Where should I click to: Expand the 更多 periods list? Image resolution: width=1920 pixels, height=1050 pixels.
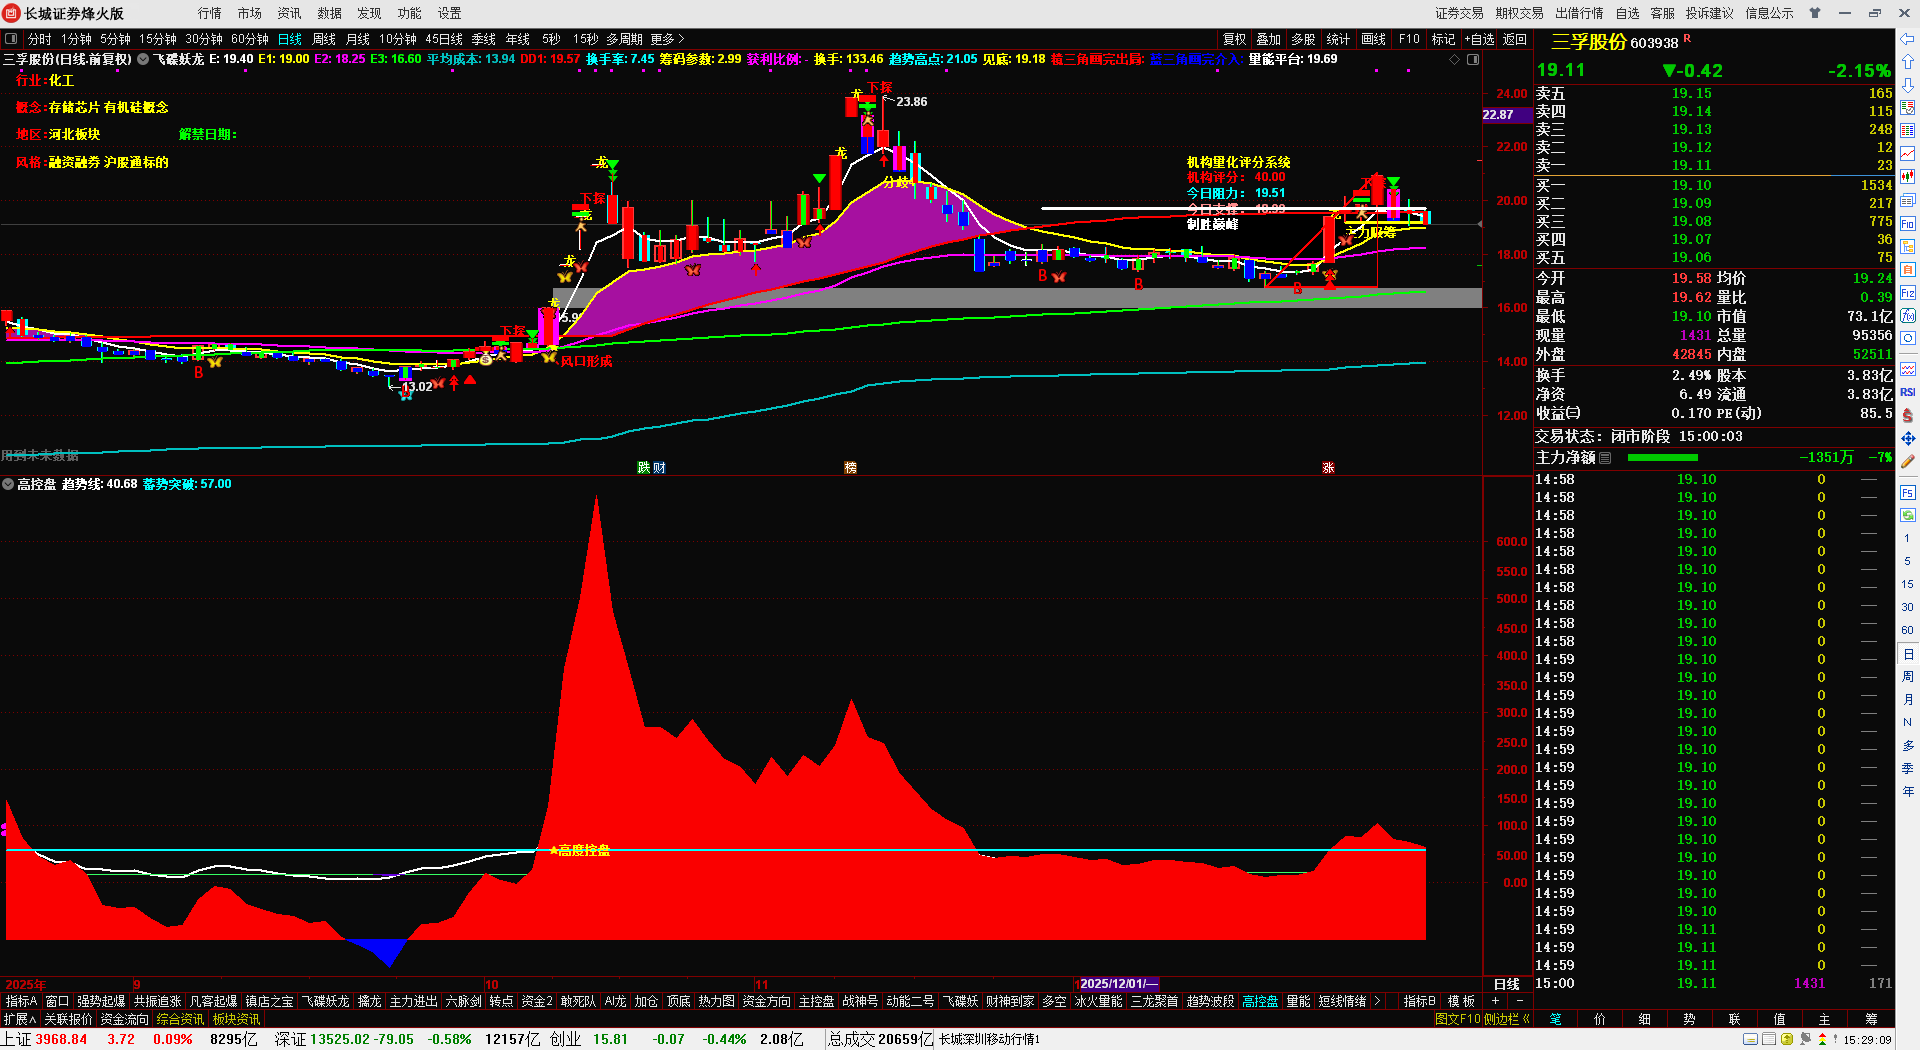[667, 39]
